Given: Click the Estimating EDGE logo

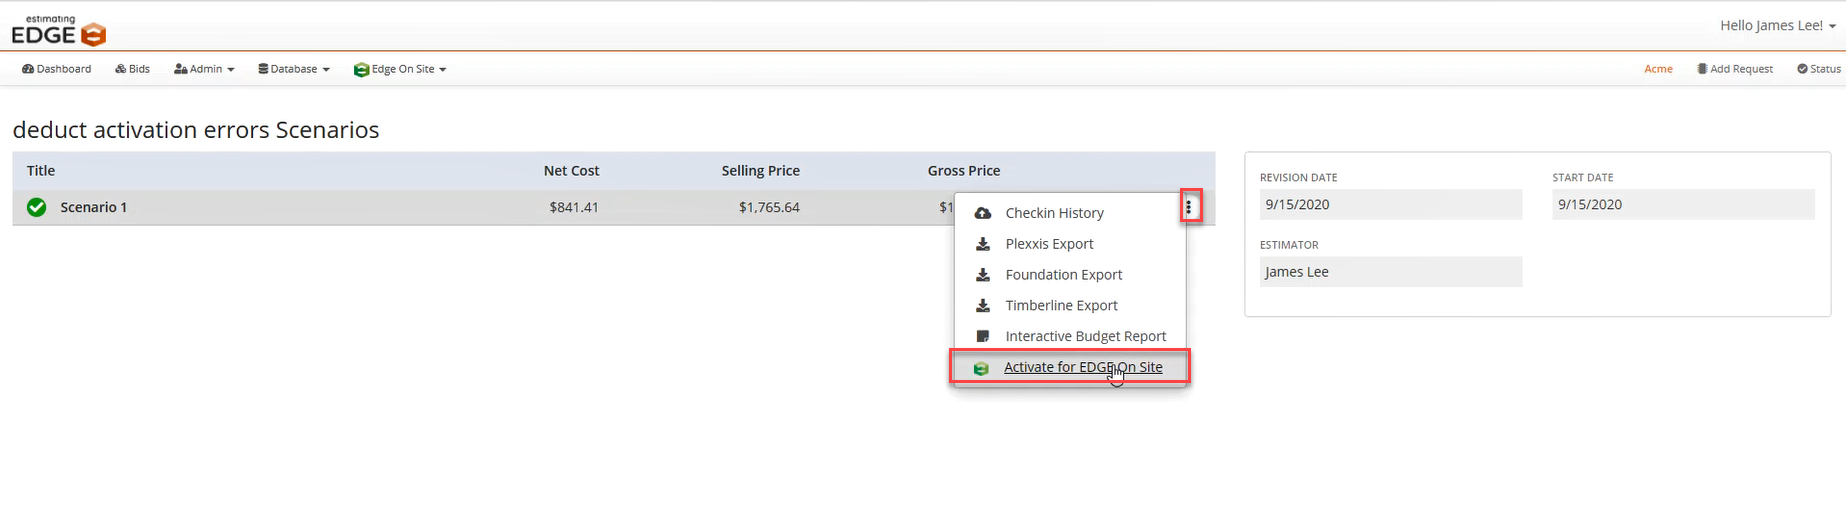Looking at the screenshot, I should coord(58,31).
